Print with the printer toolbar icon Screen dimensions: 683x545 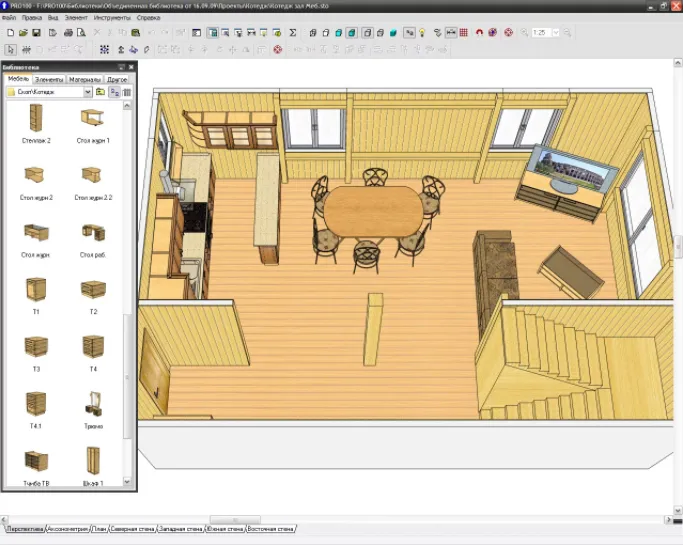point(68,33)
